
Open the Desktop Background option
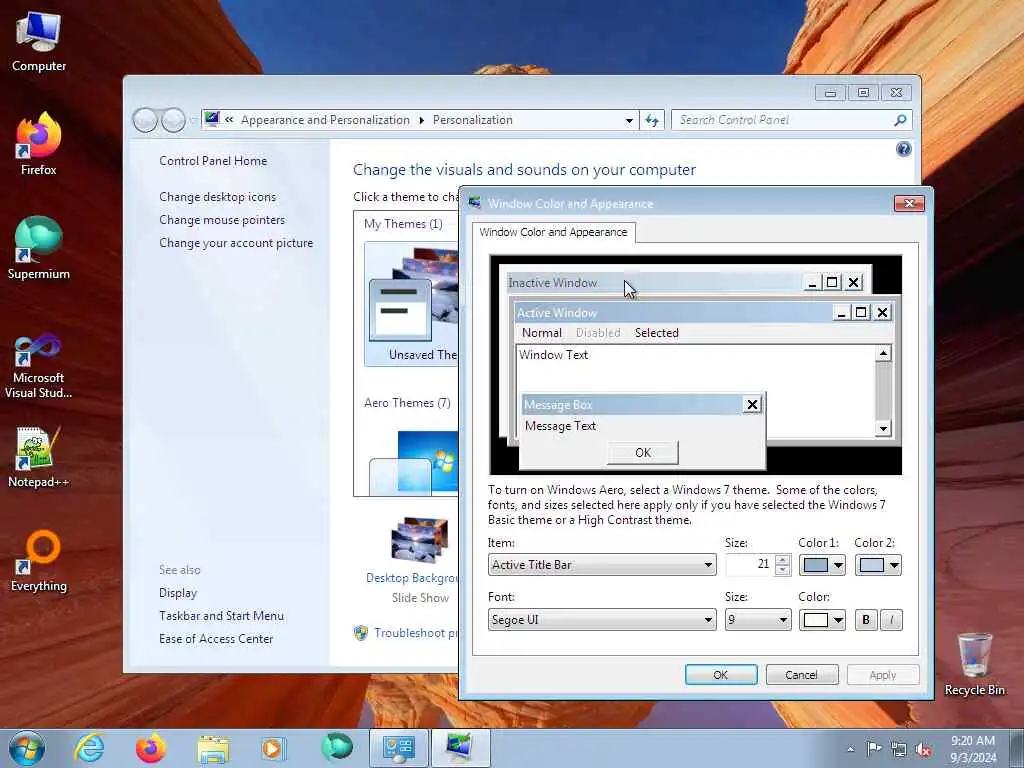pyautogui.click(x=413, y=558)
